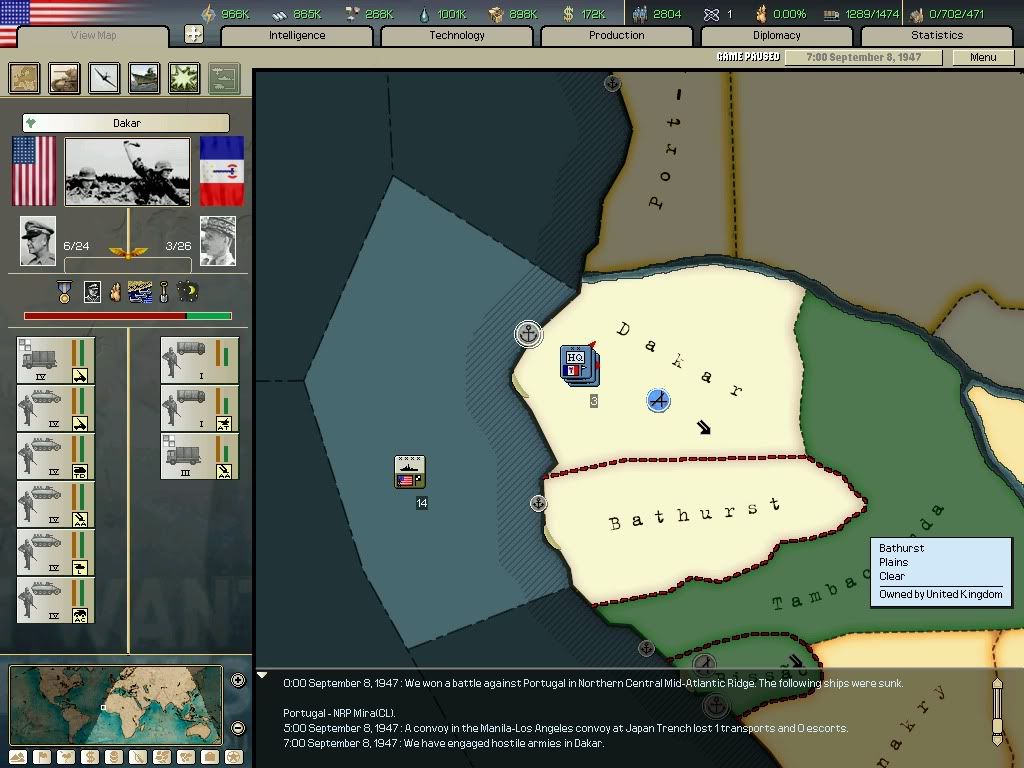
Task: Open the Technology tab
Action: [457, 35]
